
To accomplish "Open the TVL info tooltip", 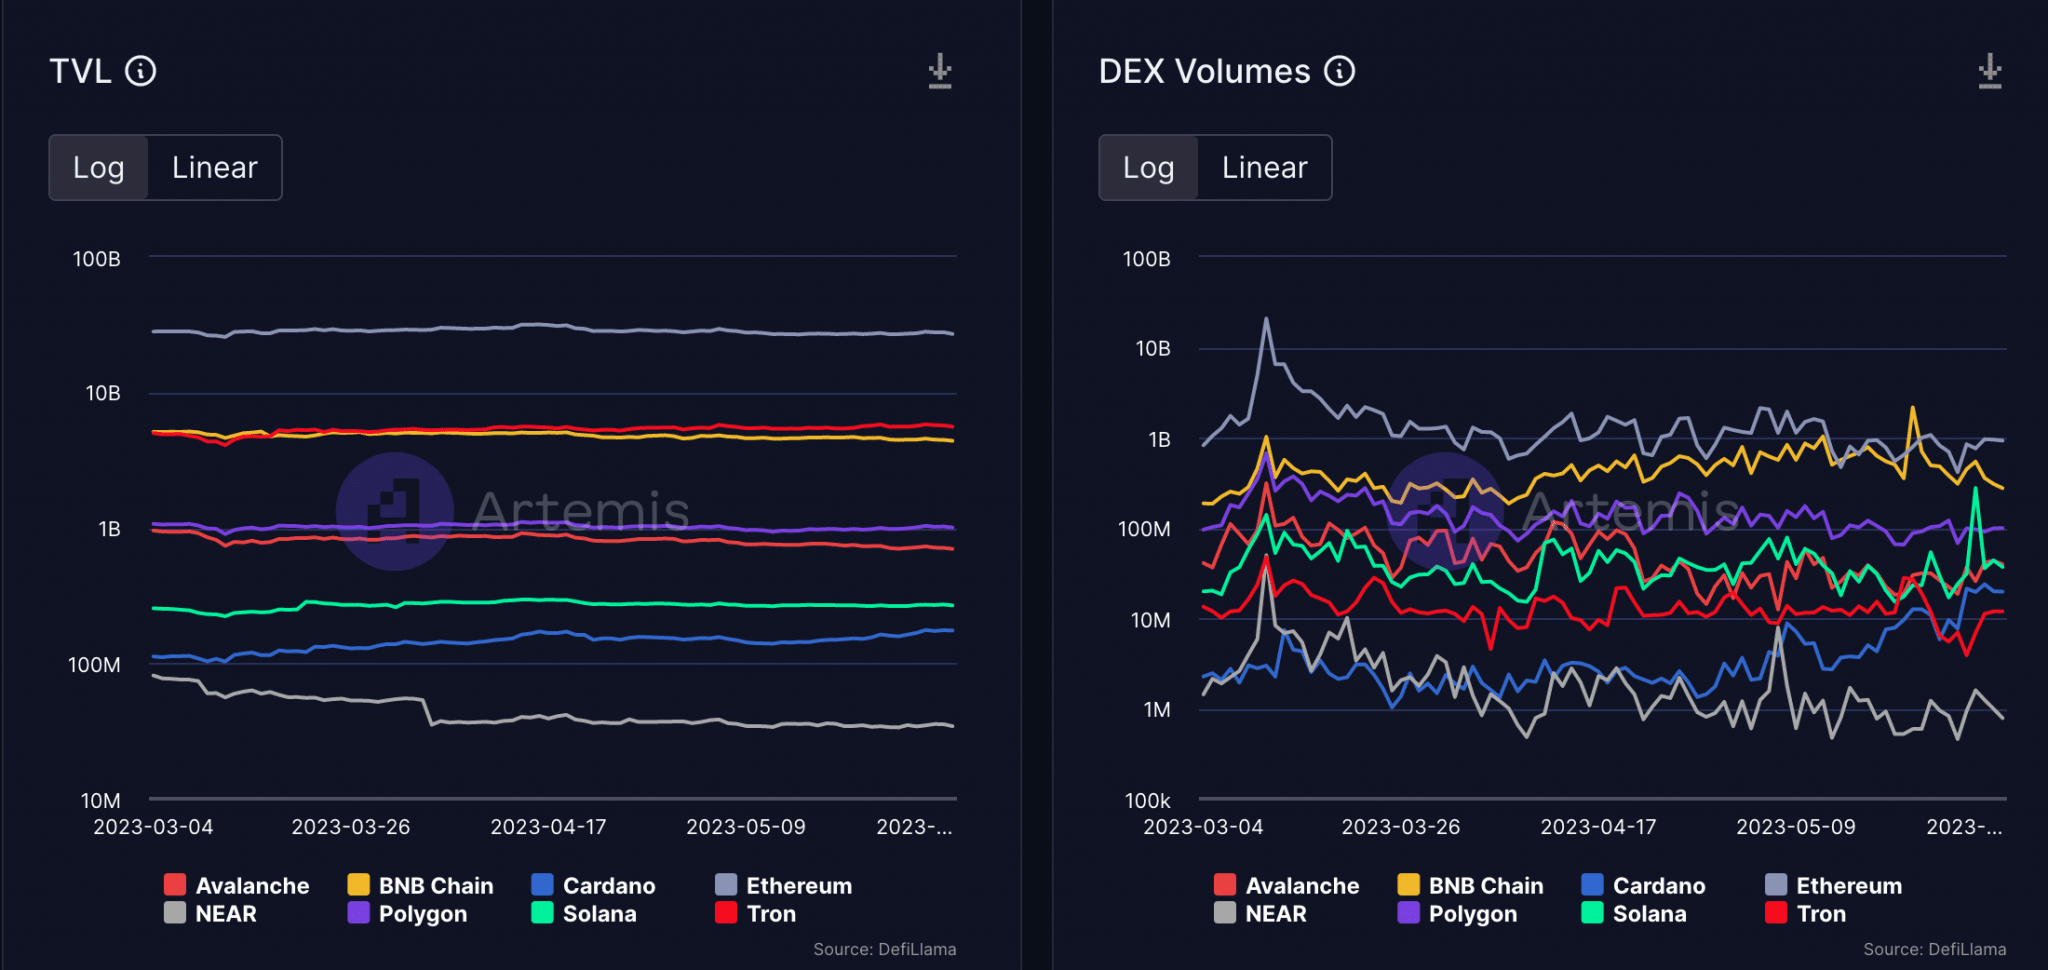I will point(141,70).
